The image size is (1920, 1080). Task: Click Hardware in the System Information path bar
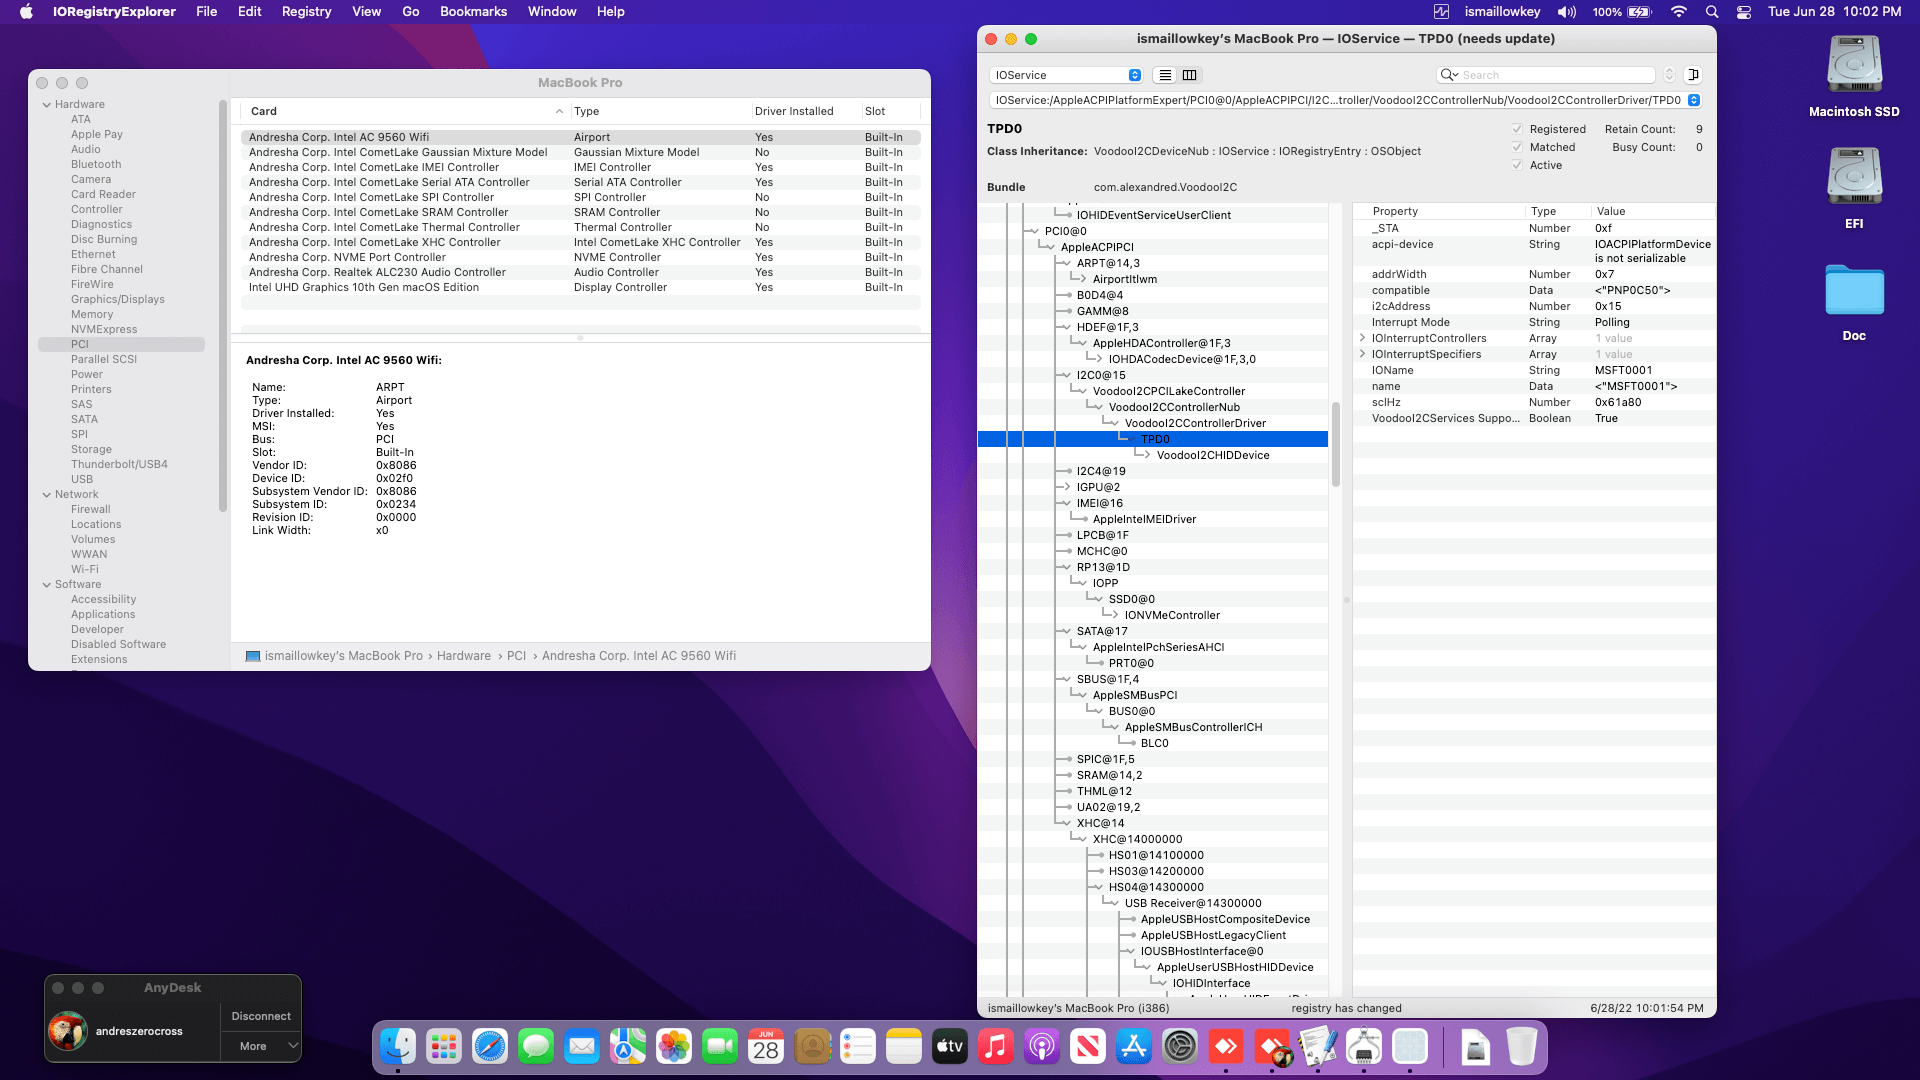click(464, 656)
